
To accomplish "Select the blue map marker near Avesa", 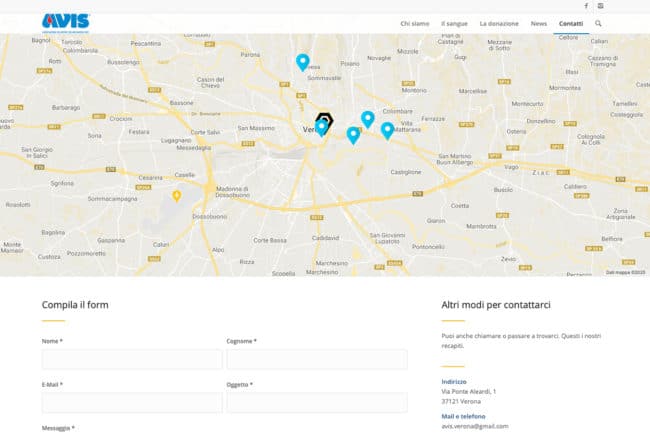I will (x=303, y=62).
